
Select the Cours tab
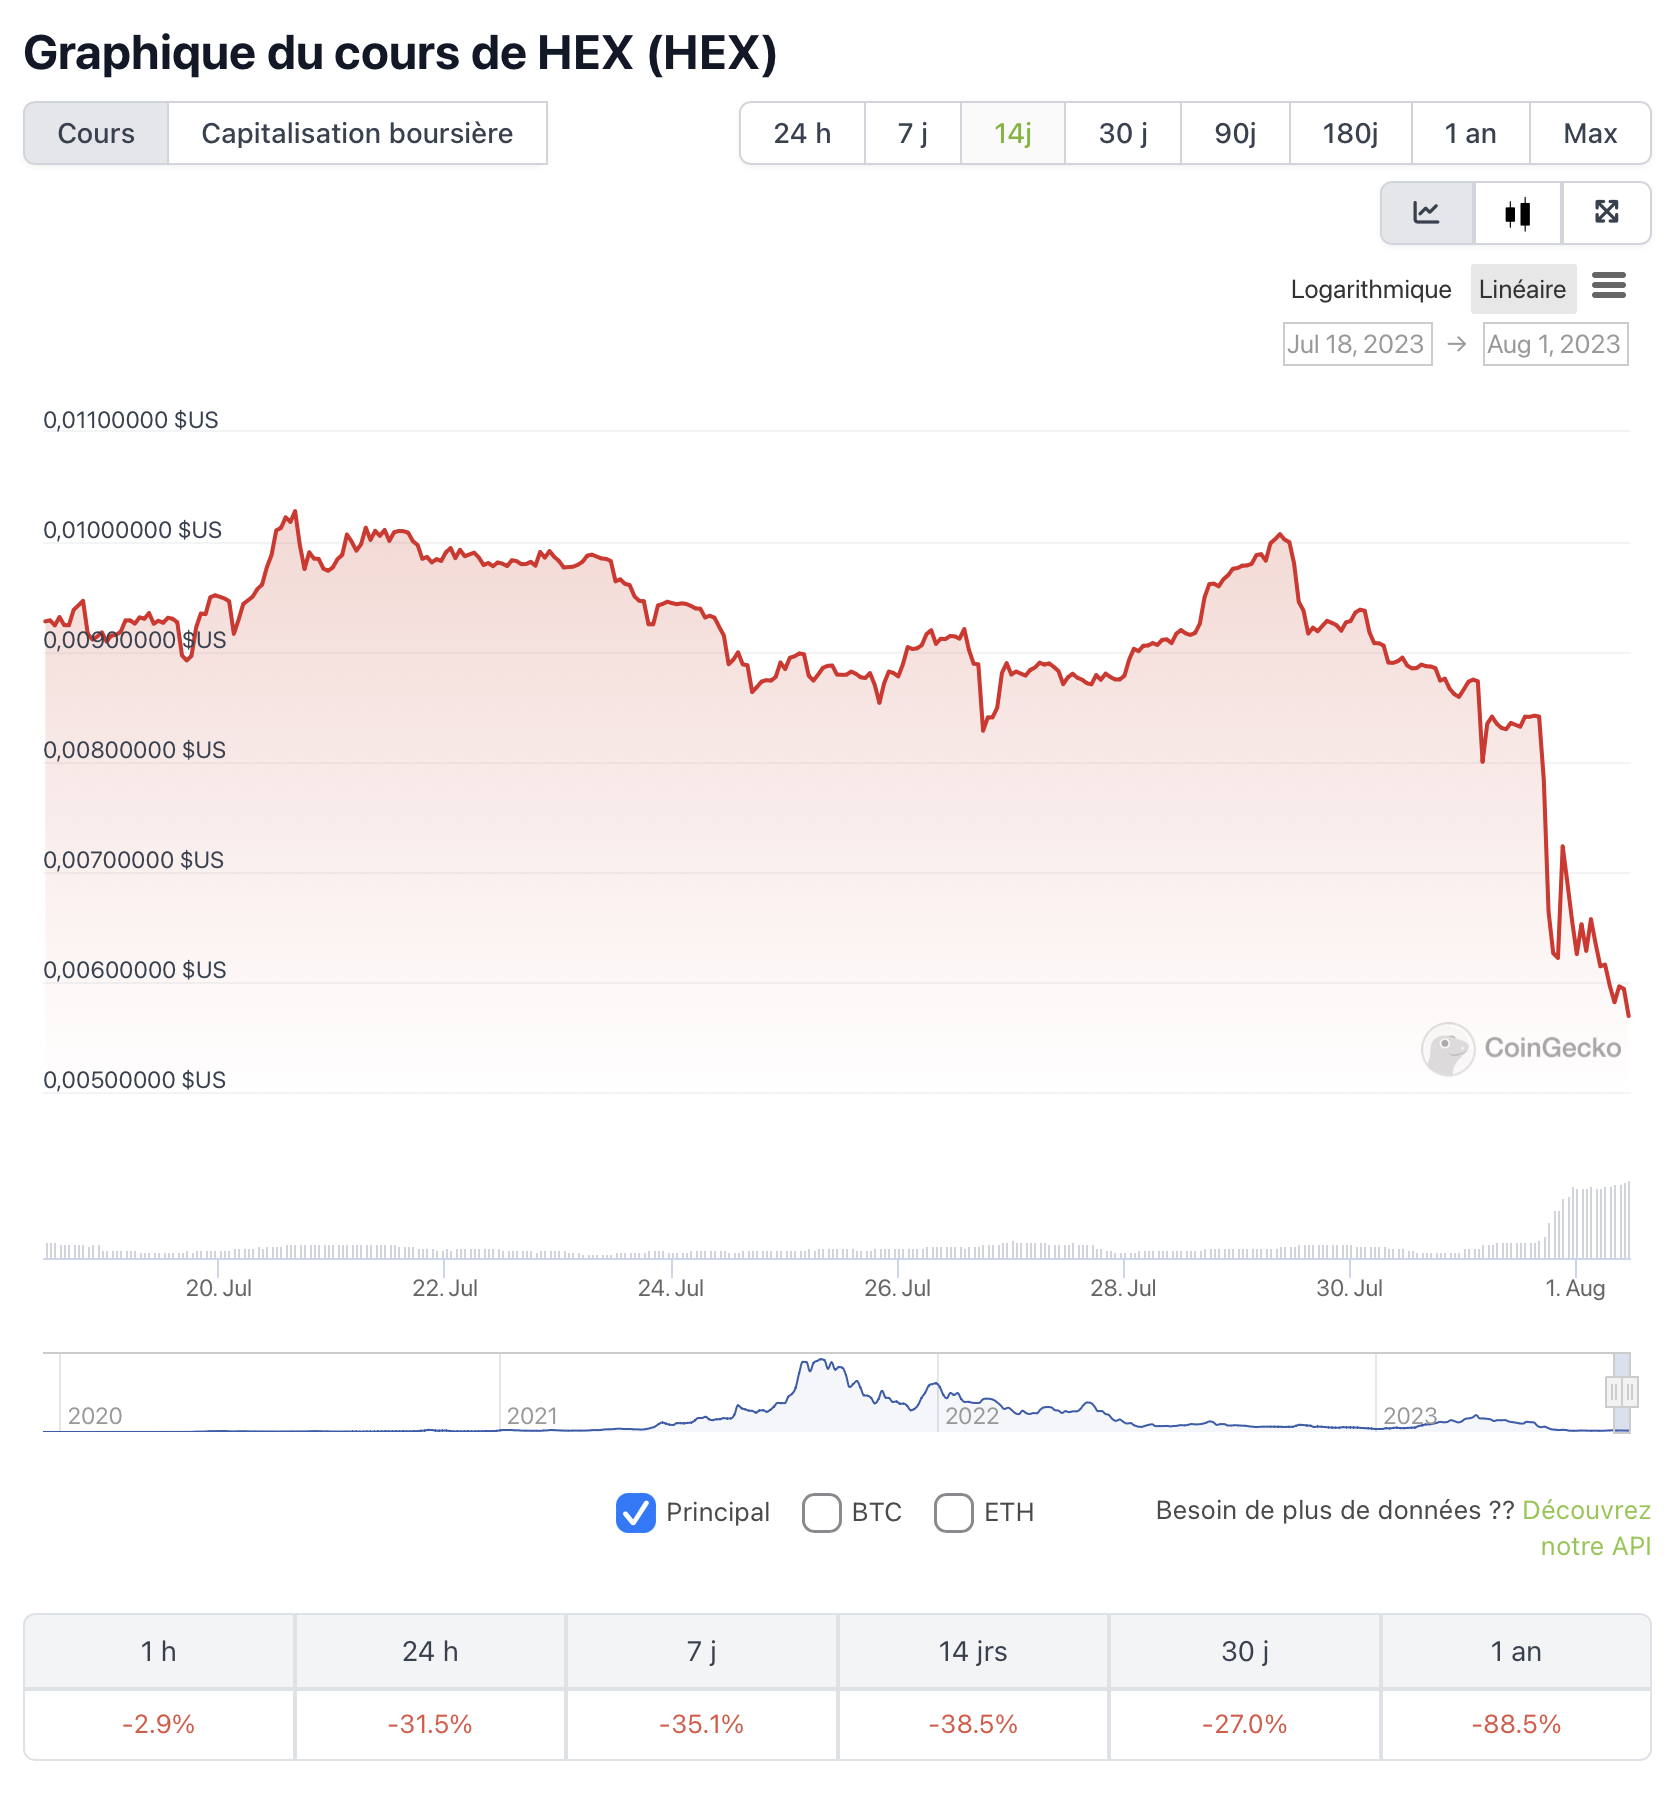96,133
